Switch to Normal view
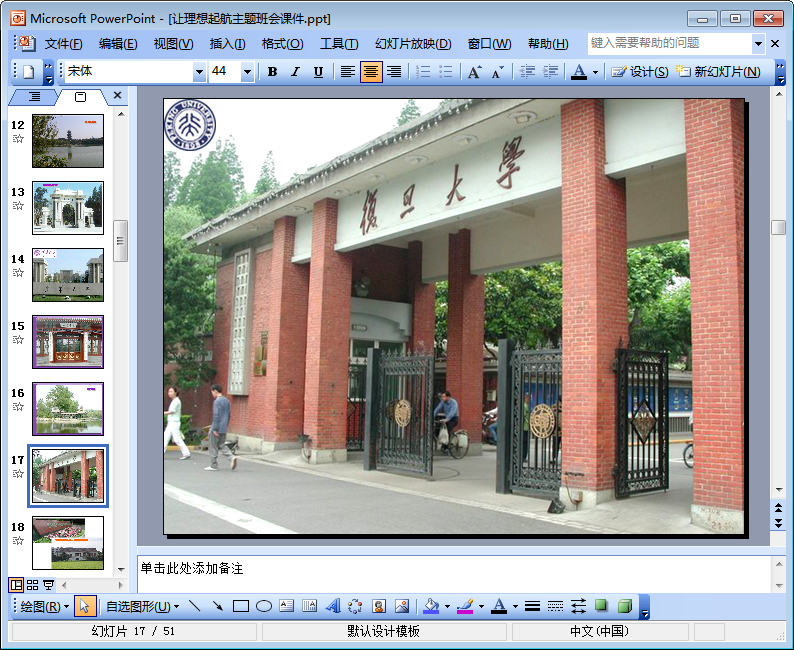 click(x=16, y=585)
